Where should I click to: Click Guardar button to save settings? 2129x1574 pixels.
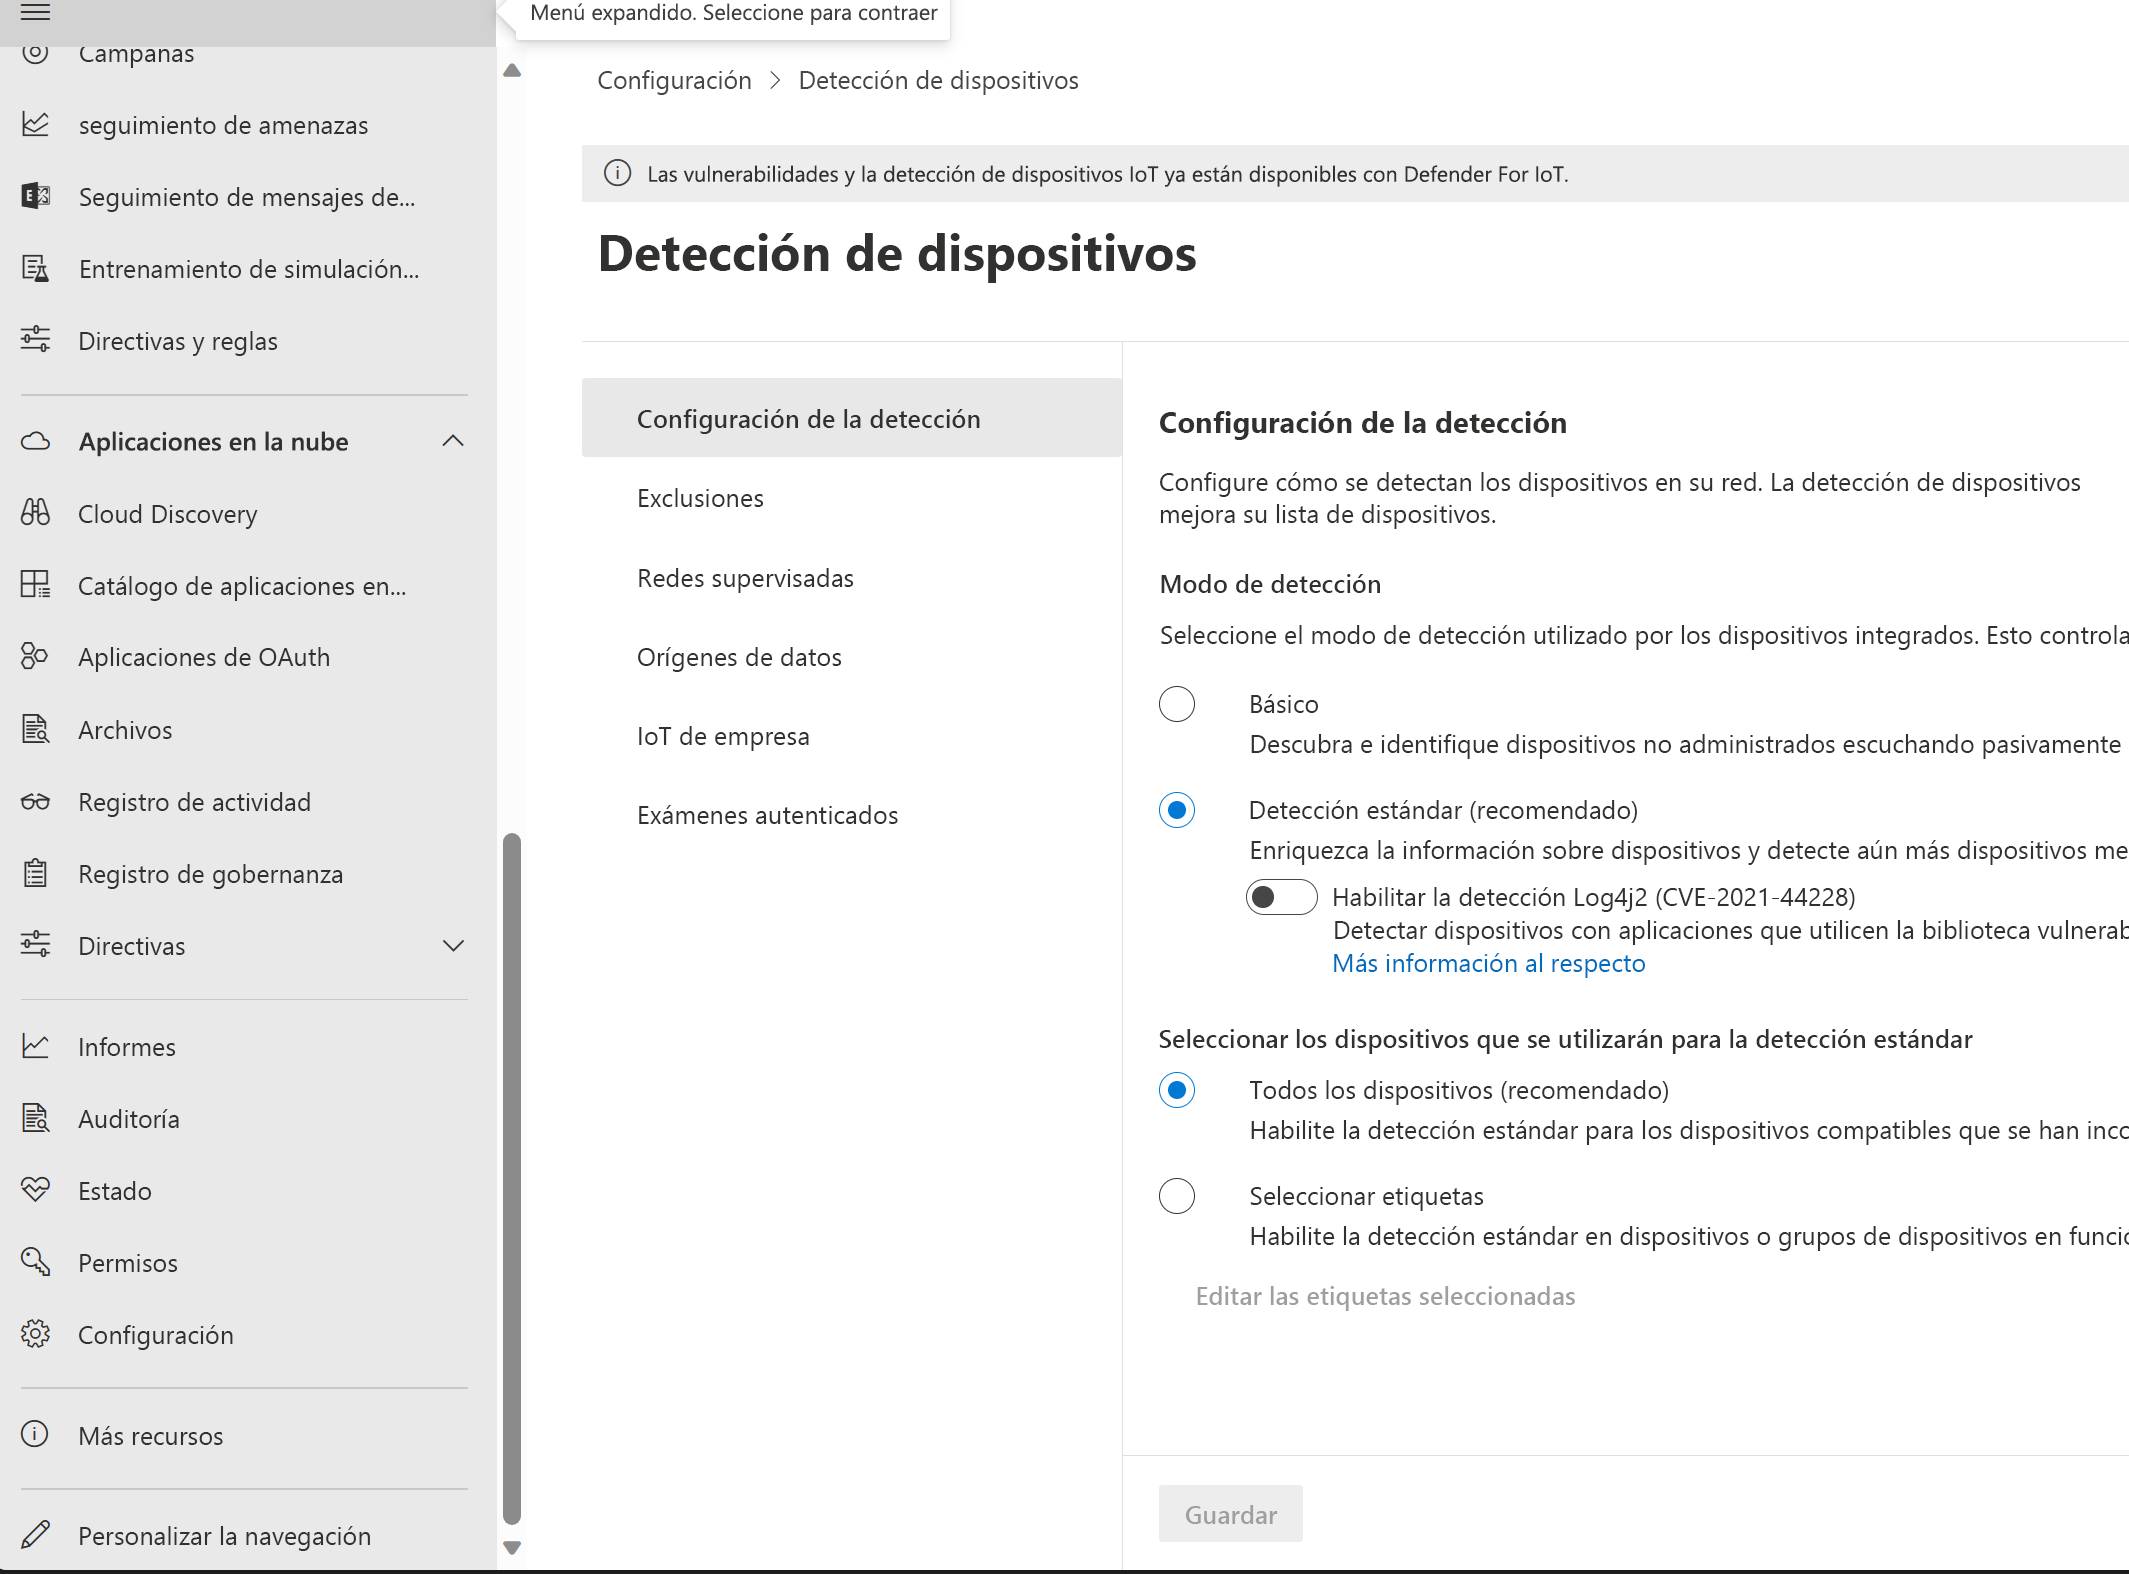[1231, 1513]
